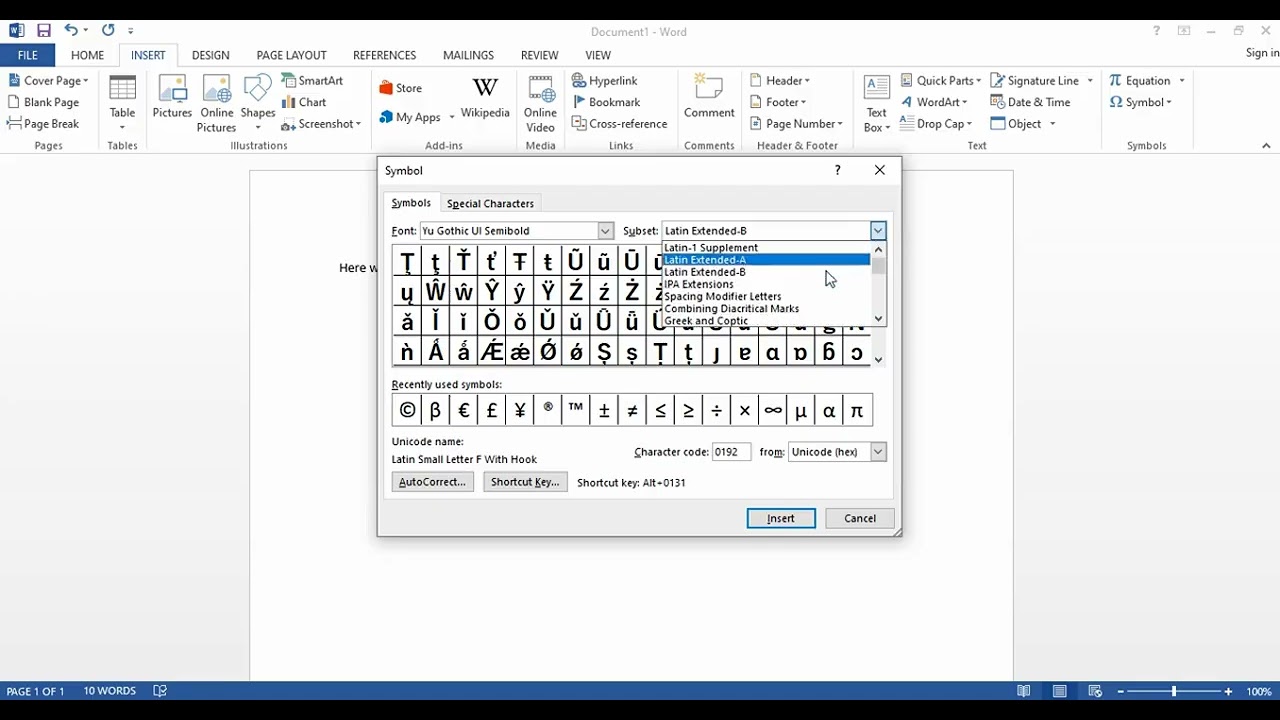1280x720 pixels.
Task: Open the Pictures insert tool
Action: [x=172, y=98]
